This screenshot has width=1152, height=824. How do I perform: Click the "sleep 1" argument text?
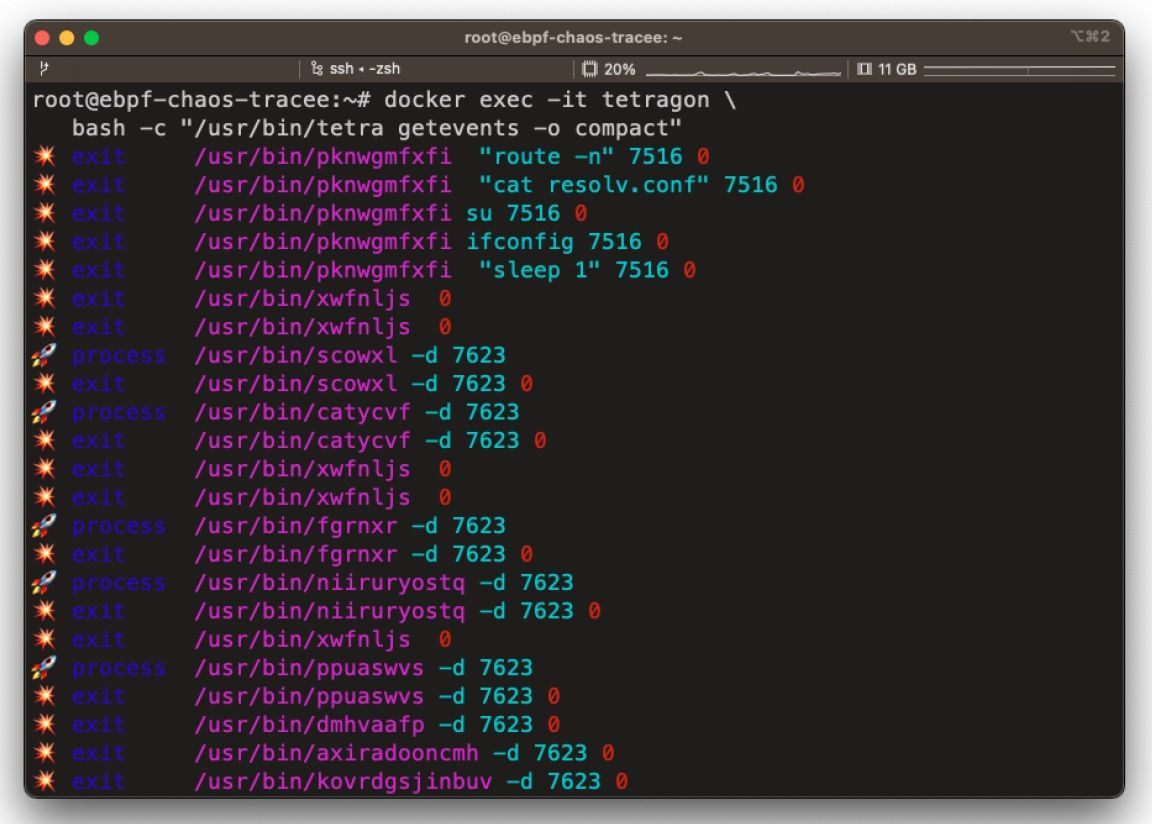click(x=539, y=270)
